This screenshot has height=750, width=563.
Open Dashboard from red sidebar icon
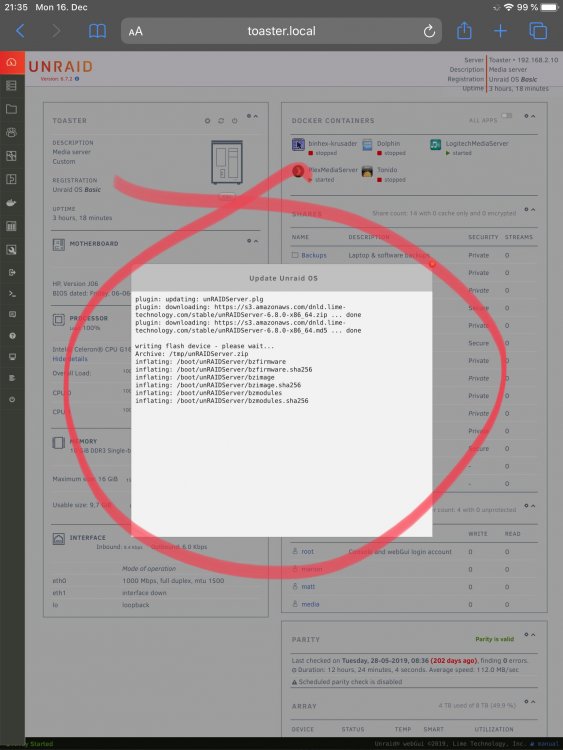(x=12, y=63)
